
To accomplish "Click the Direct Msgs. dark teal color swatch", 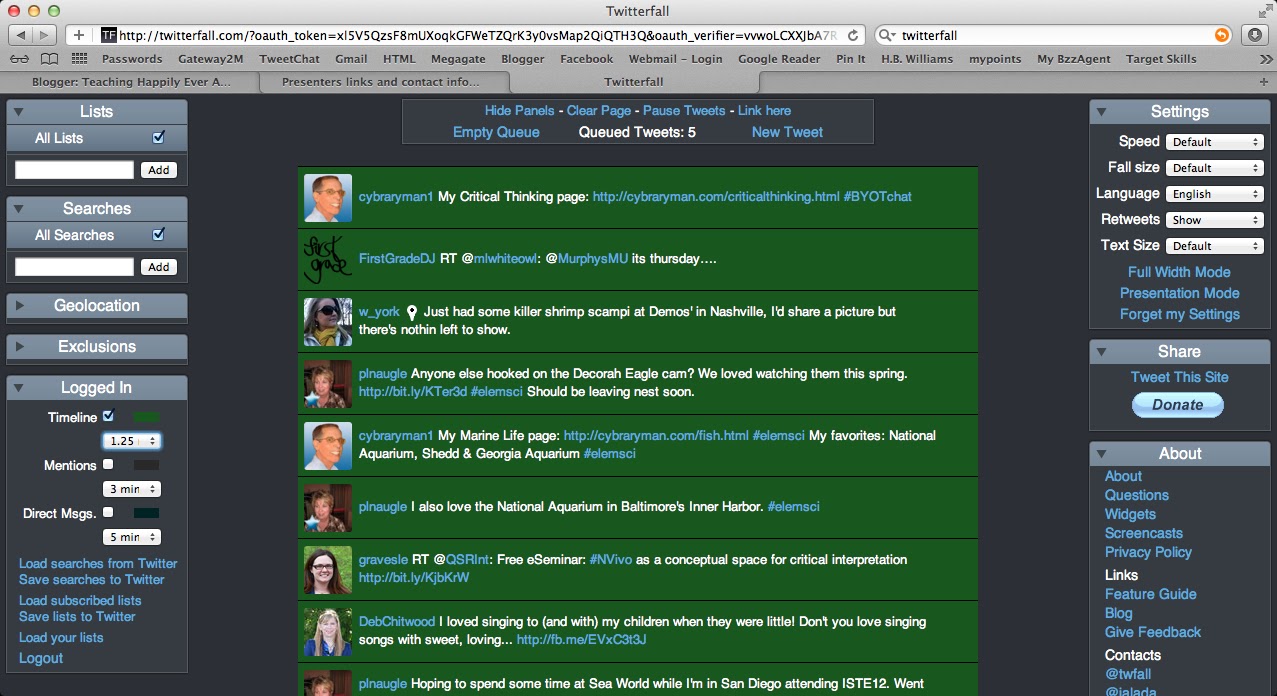I will click(x=147, y=513).
